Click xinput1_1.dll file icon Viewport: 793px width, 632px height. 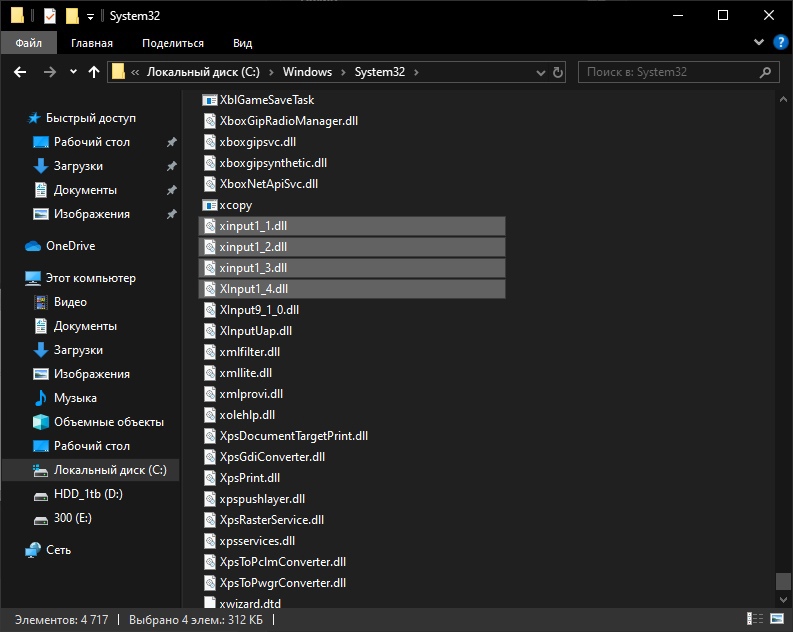[x=210, y=226]
